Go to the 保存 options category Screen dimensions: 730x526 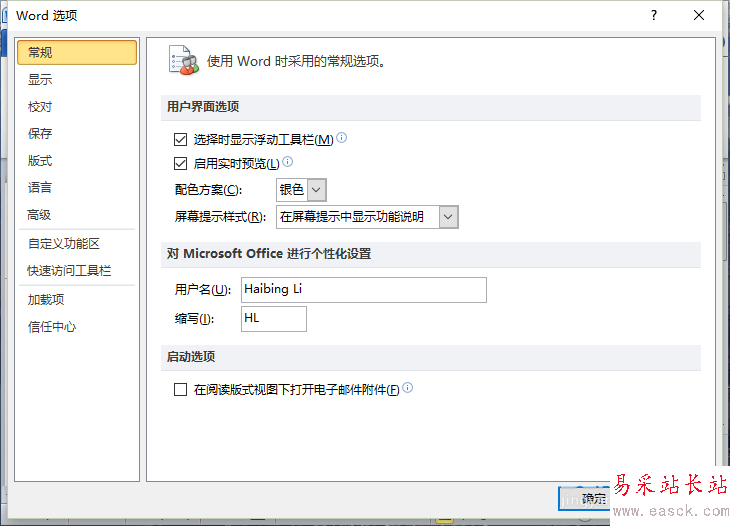tap(40, 134)
